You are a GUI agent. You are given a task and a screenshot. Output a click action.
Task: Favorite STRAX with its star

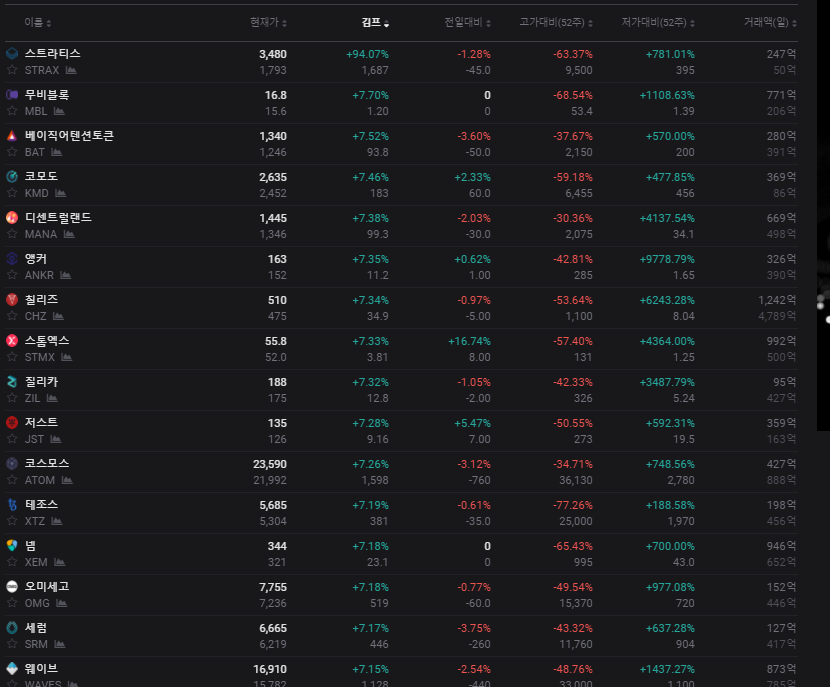coord(12,70)
